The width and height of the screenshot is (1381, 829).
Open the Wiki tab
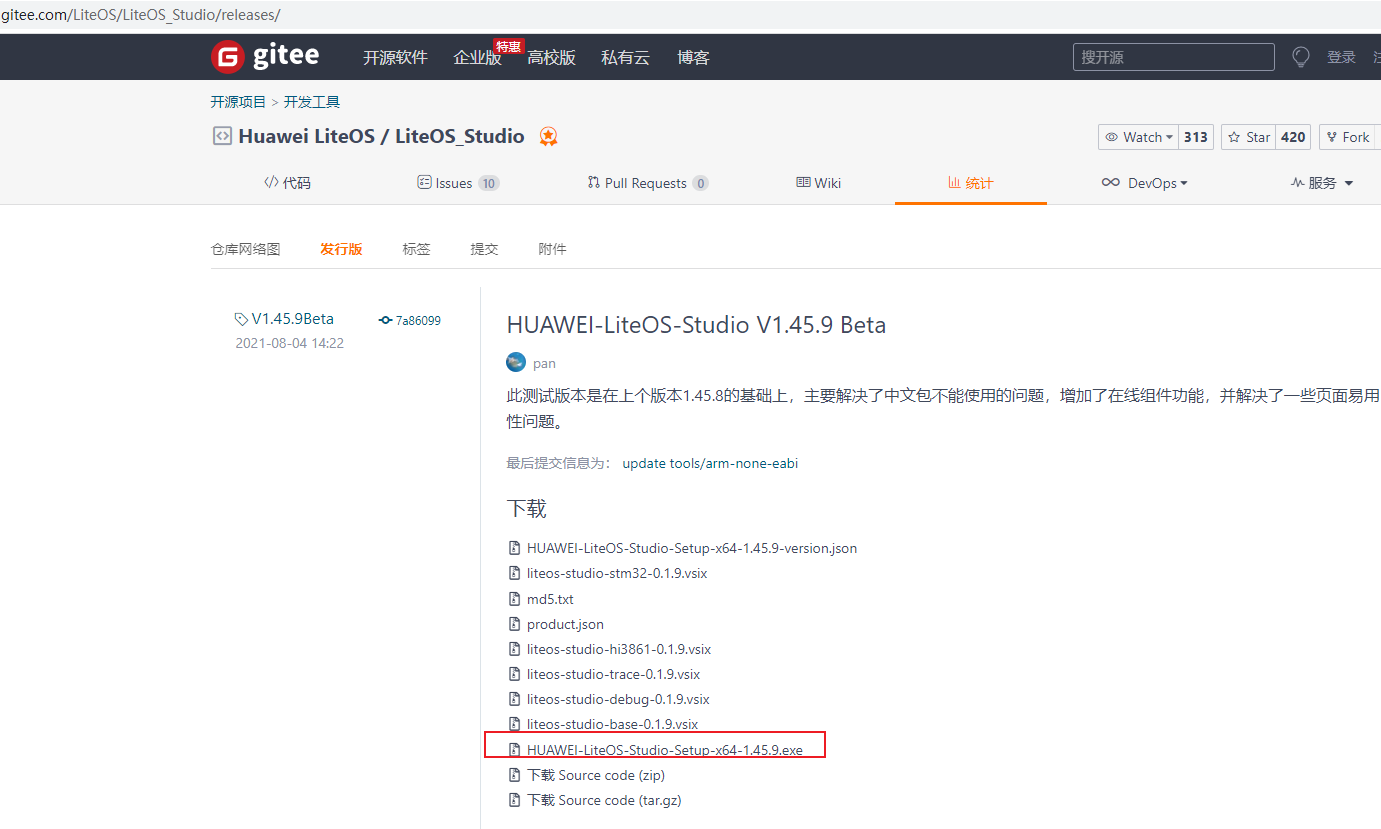818,183
